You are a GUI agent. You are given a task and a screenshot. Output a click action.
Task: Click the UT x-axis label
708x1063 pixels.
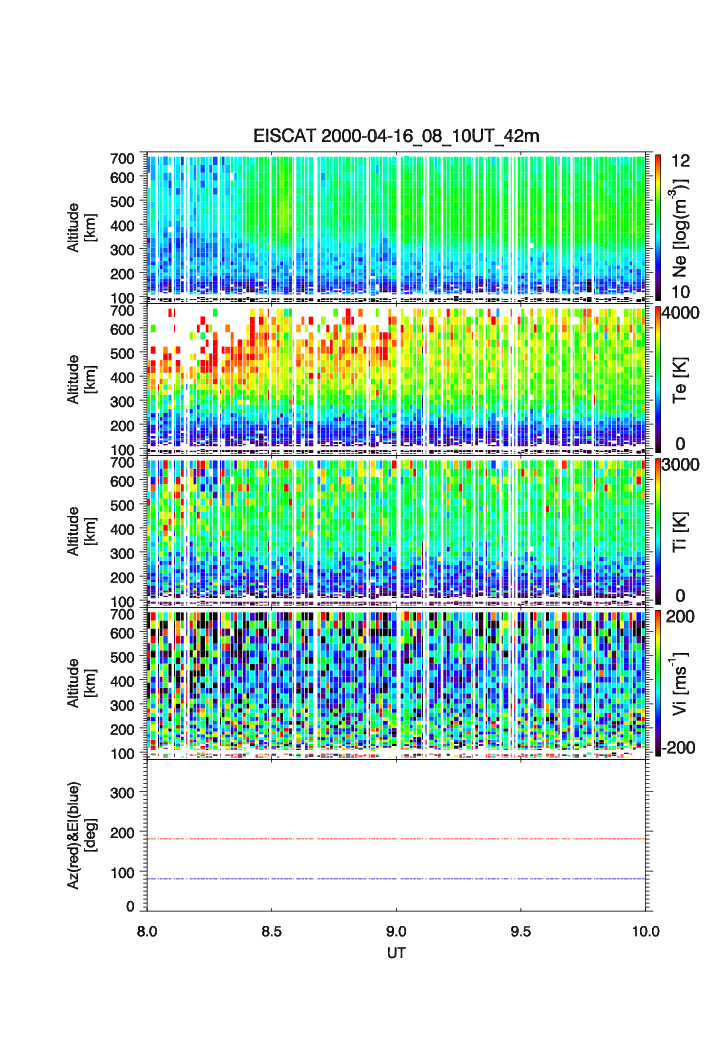pos(396,953)
